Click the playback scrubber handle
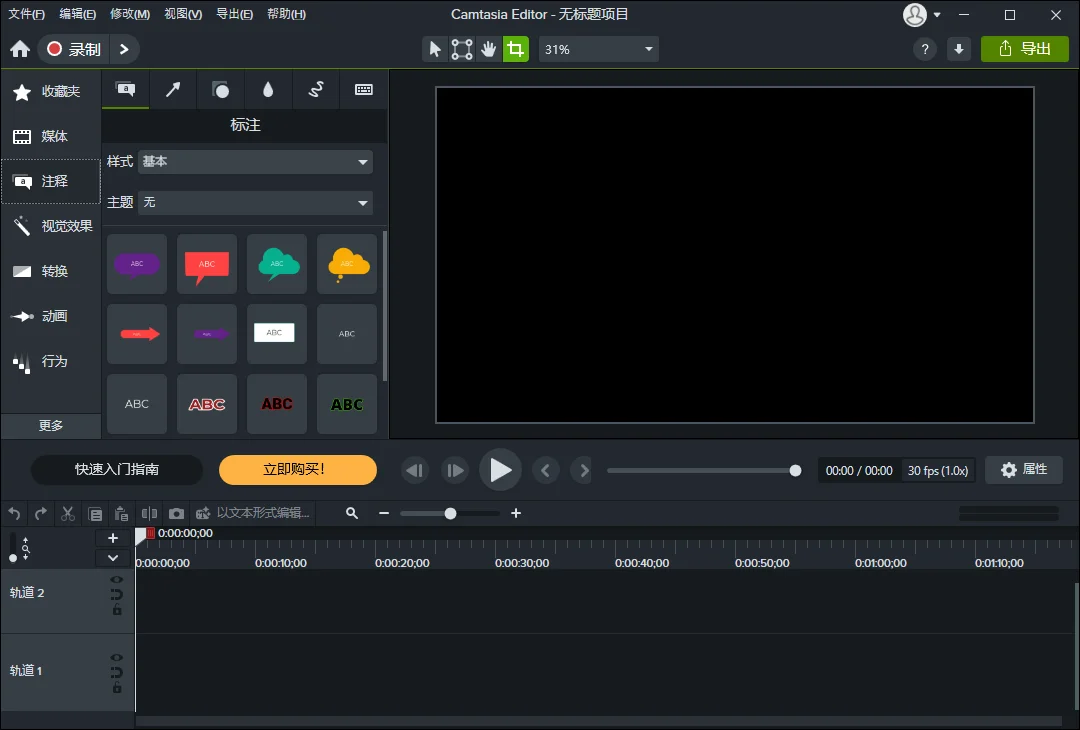Image resolution: width=1080 pixels, height=730 pixels. pyautogui.click(x=795, y=470)
